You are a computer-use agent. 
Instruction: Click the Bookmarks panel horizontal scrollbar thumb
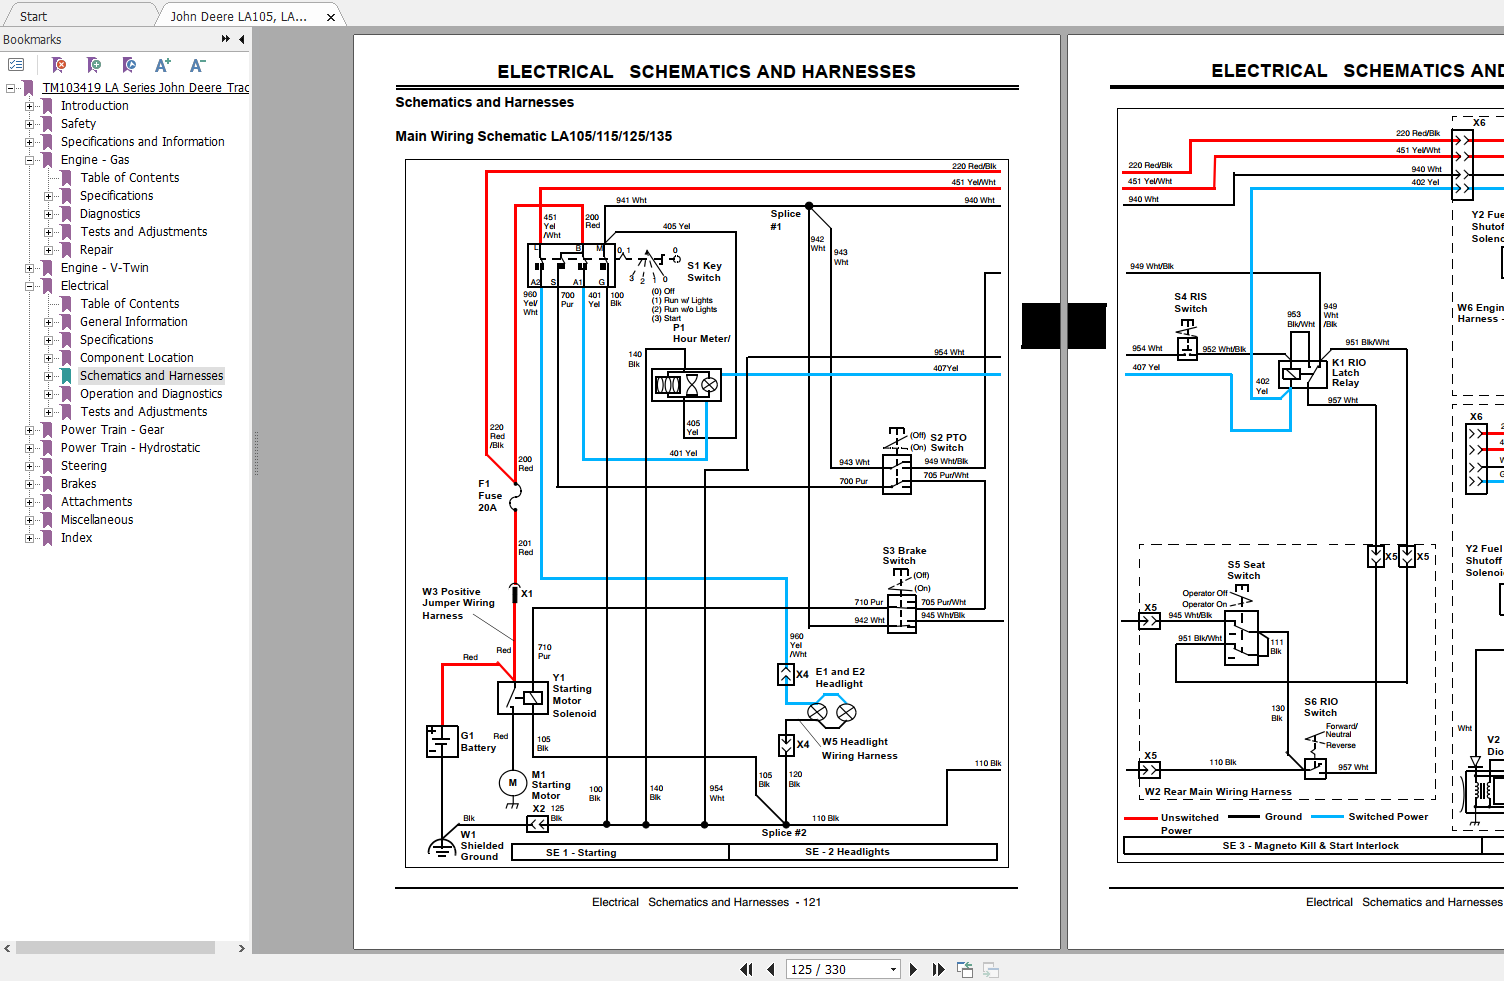point(115,947)
